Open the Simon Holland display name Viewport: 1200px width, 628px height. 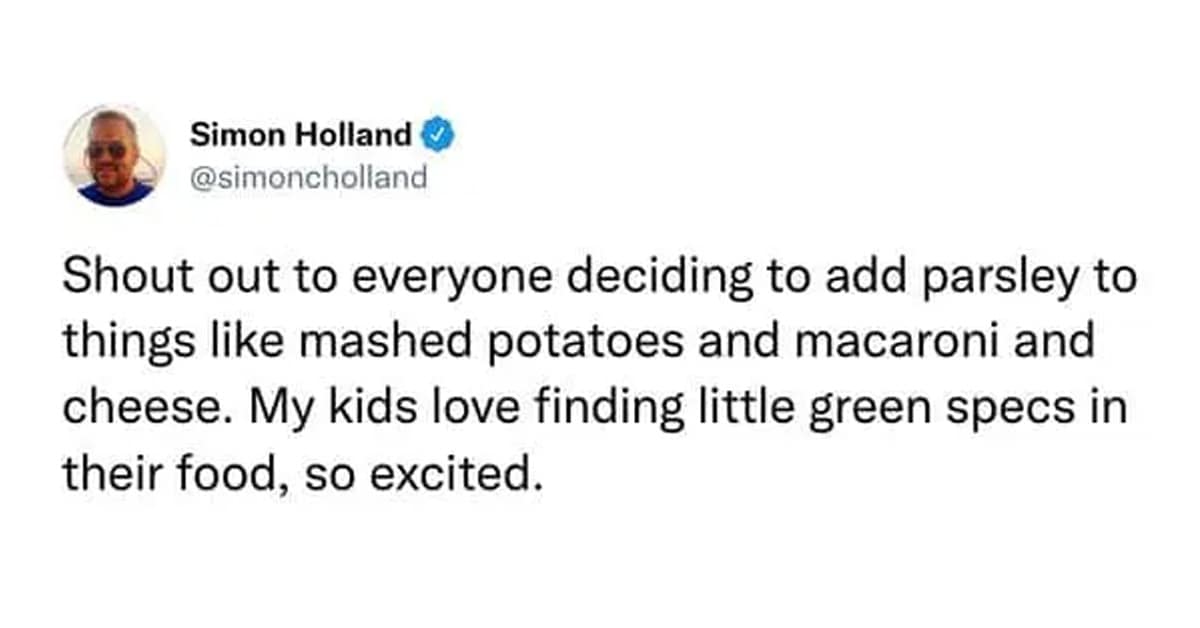tap(300, 133)
